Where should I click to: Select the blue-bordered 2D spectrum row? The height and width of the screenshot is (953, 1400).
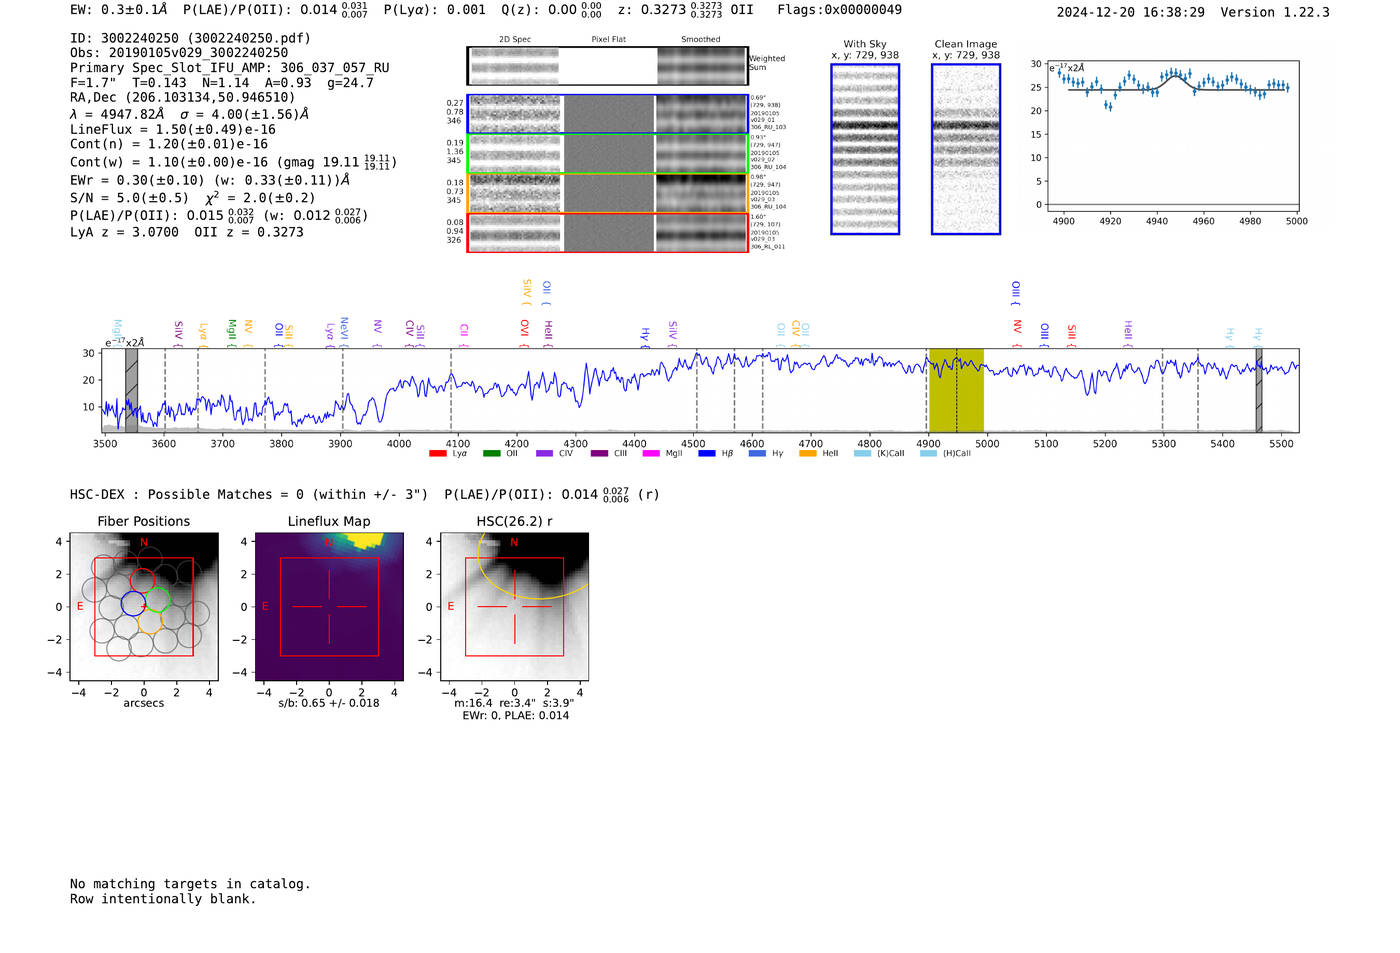pyautogui.click(x=607, y=114)
